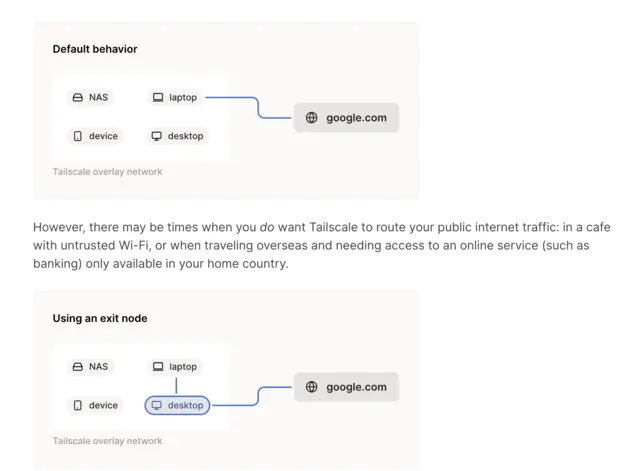
Task: Click the NAS drive icon in exit node diagram
Action: 78,367
